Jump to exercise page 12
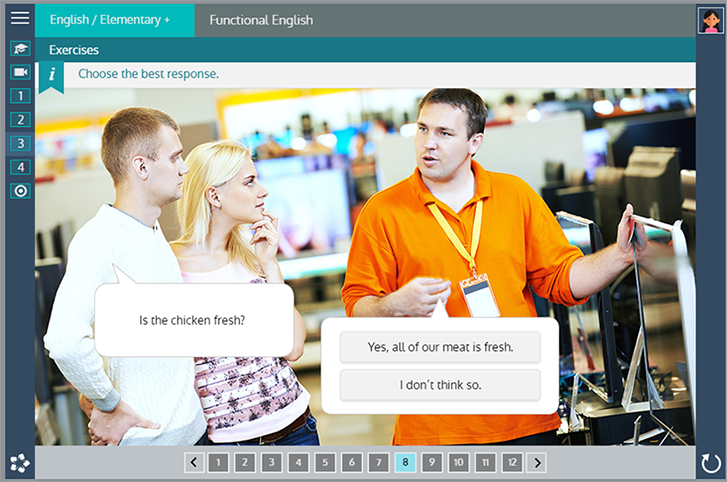Screen dimensions: 727x482 tap(511, 462)
